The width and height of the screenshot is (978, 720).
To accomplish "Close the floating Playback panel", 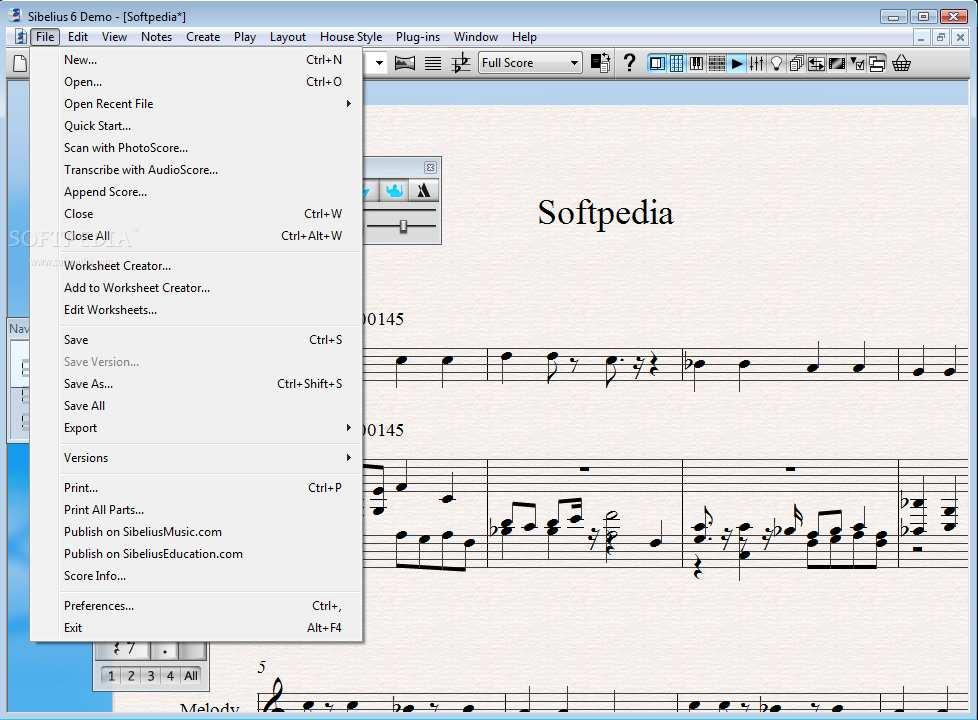I will pyautogui.click(x=430, y=167).
